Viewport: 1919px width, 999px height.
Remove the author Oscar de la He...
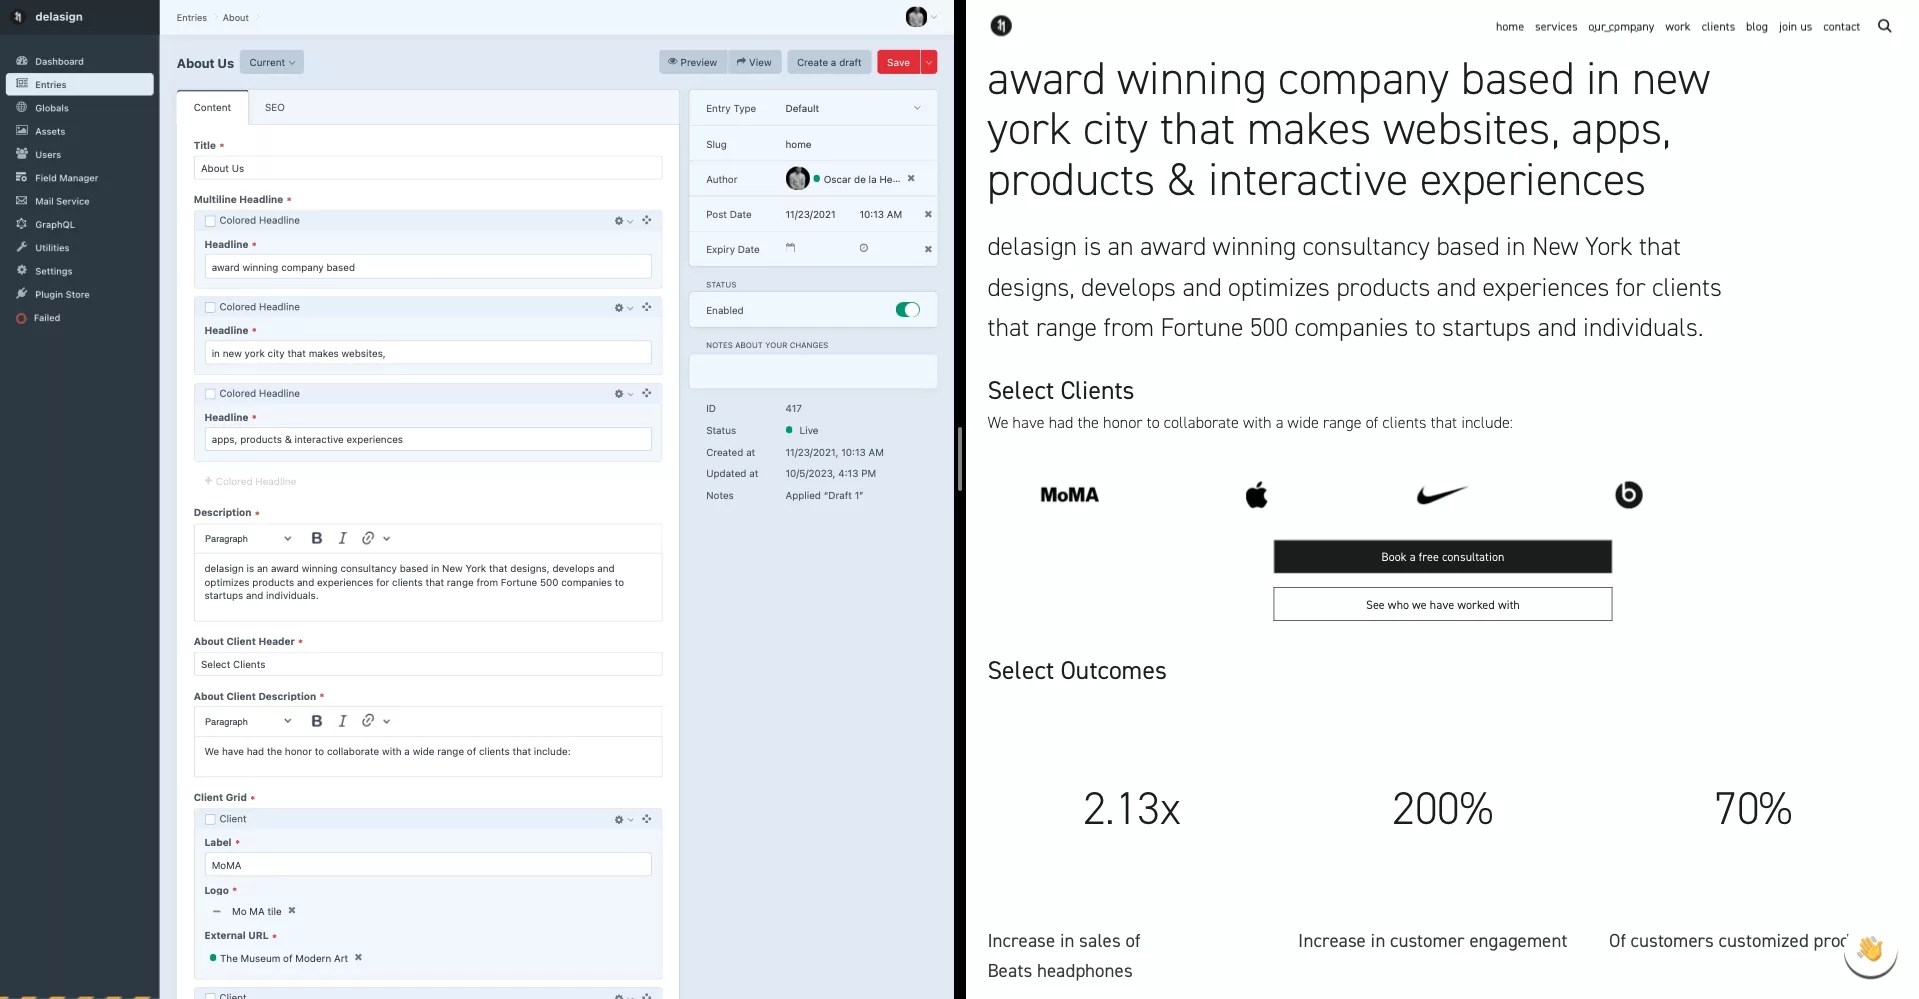[x=911, y=179]
